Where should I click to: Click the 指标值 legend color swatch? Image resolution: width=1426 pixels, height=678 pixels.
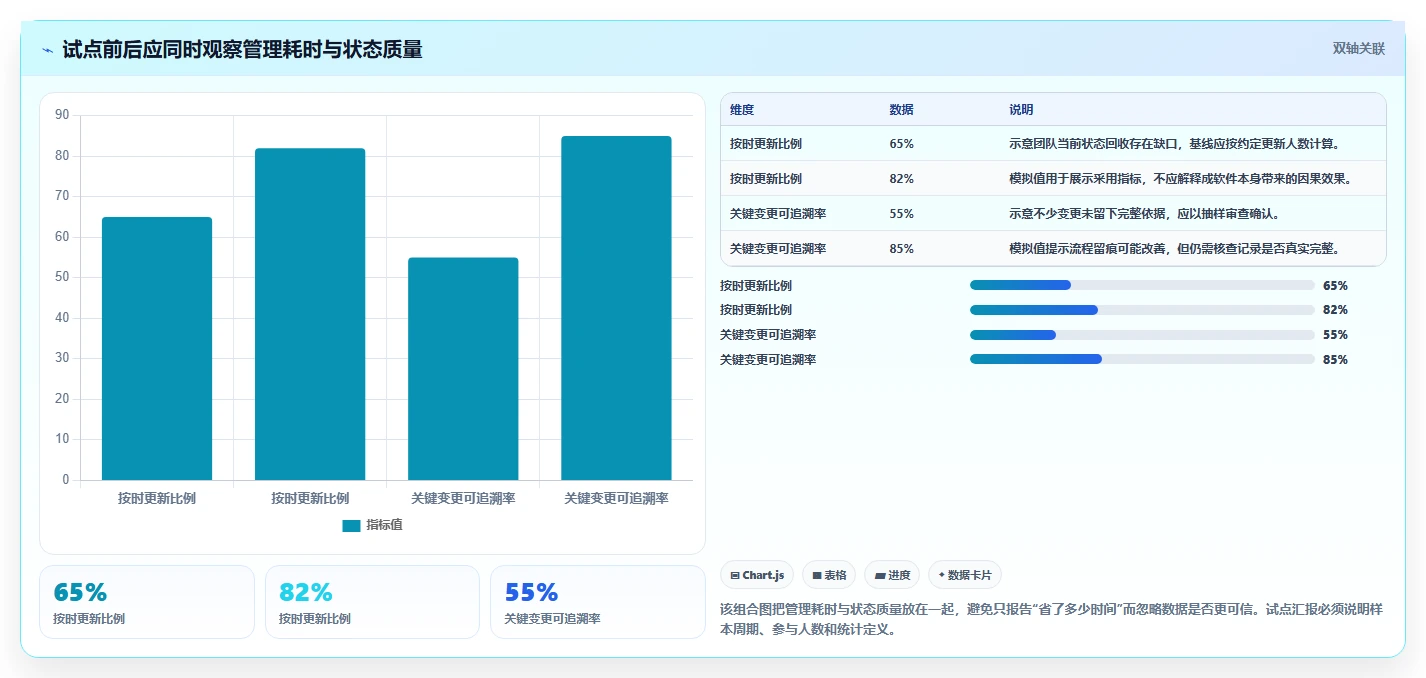coord(351,525)
